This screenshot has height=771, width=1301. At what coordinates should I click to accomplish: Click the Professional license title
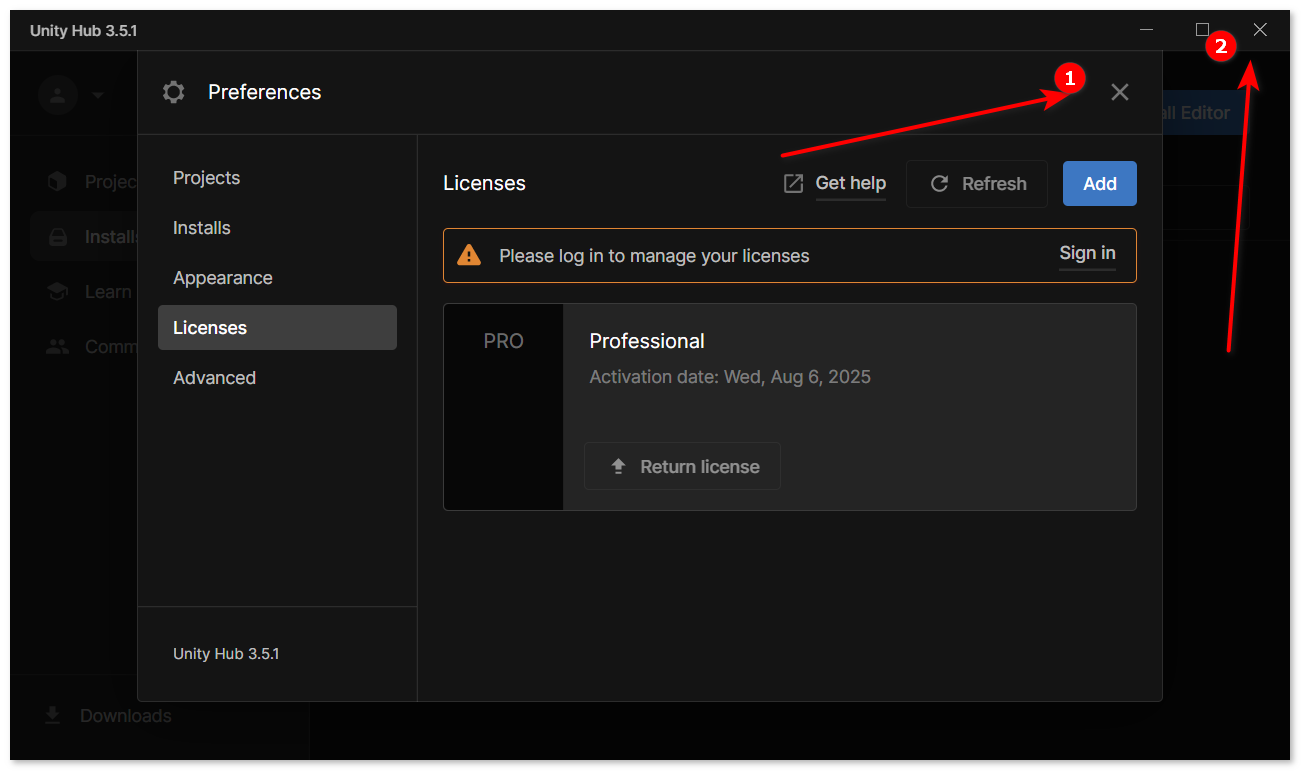click(647, 341)
